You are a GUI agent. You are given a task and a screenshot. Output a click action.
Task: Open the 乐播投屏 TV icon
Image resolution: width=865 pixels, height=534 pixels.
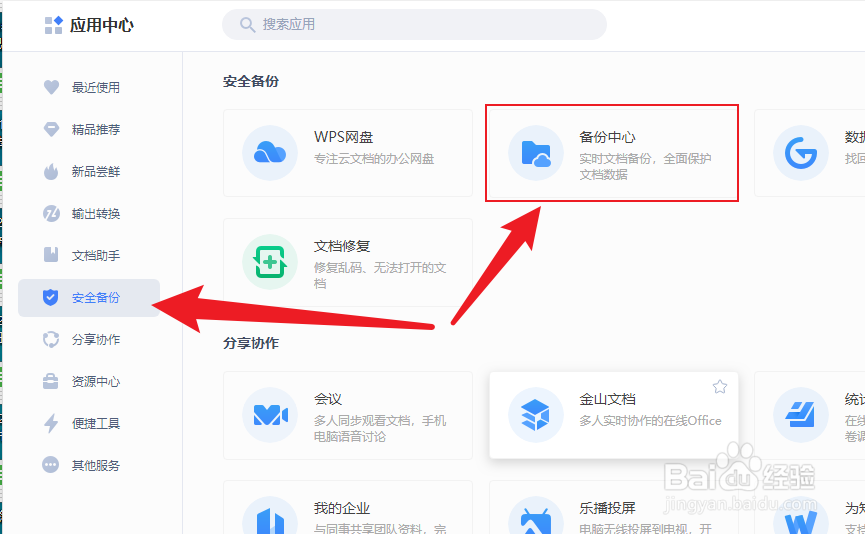(536, 516)
